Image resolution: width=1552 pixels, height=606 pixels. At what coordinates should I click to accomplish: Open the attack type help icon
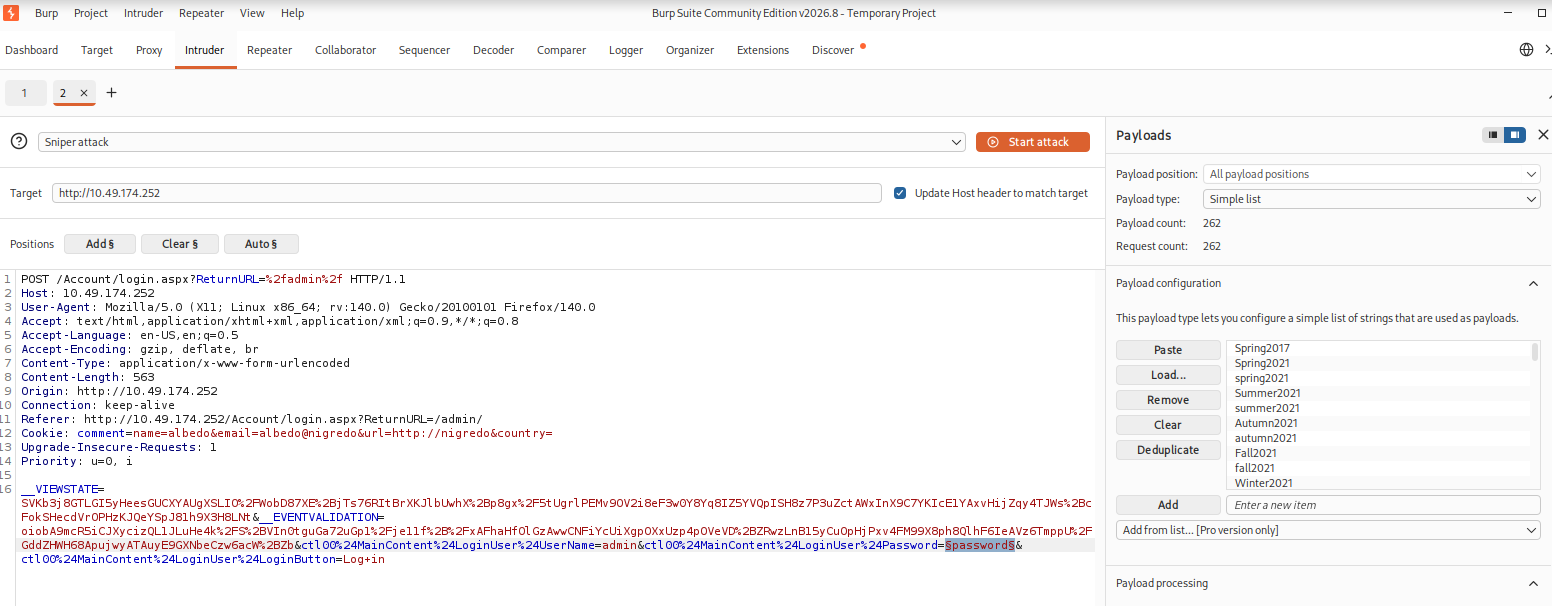tap(19, 142)
